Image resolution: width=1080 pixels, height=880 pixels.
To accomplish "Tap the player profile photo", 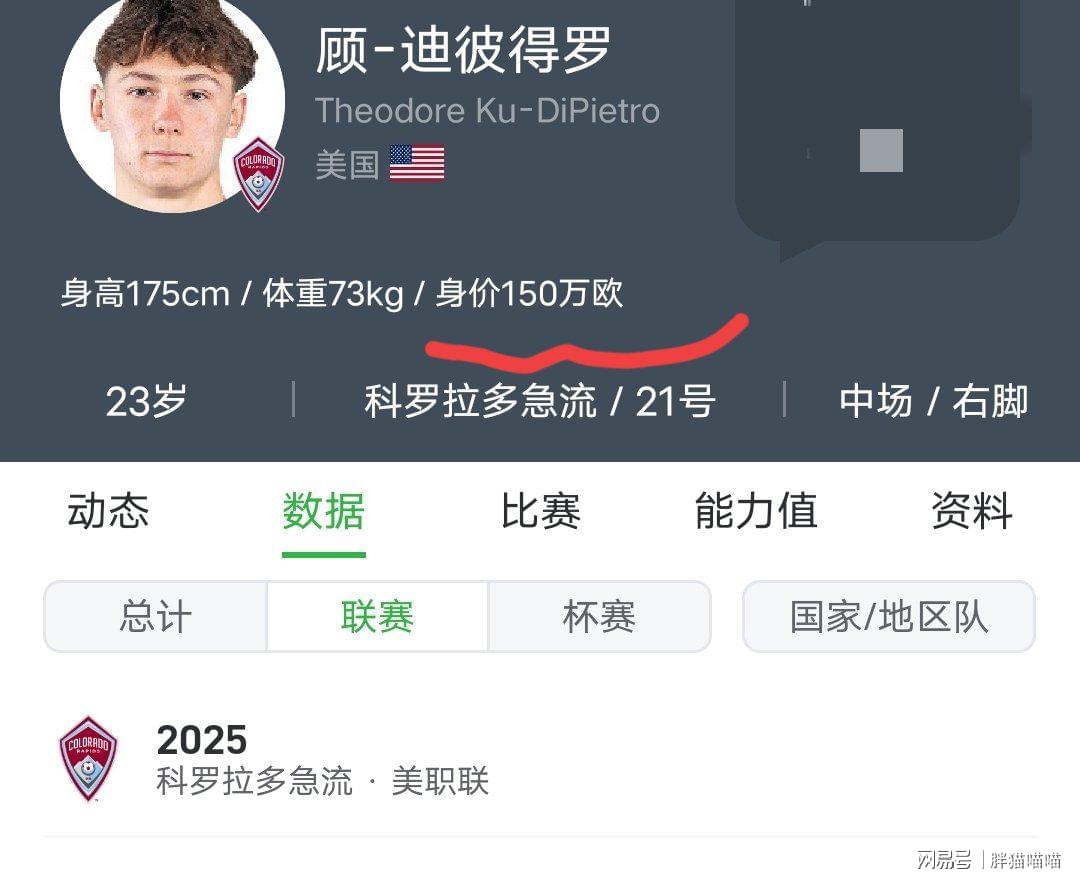I will click(172, 103).
